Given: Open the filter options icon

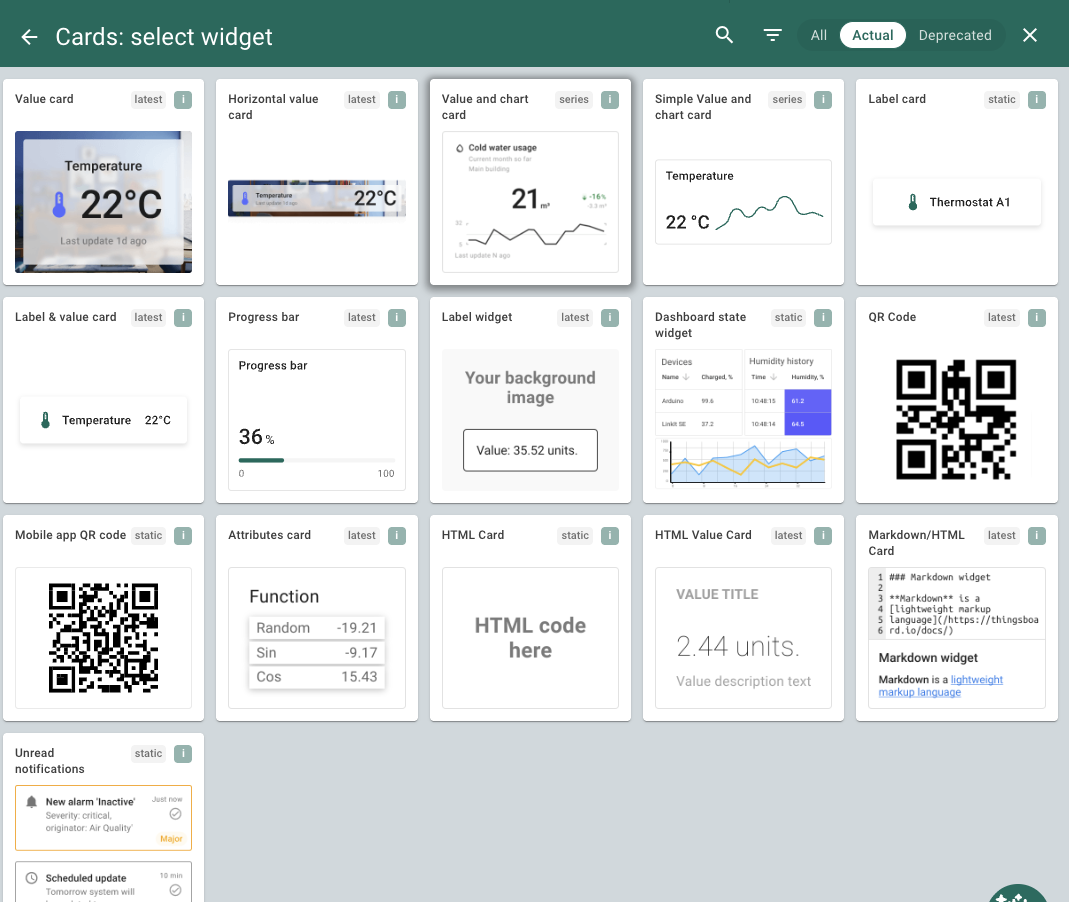Looking at the screenshot, I should click(x=772, y=35).
